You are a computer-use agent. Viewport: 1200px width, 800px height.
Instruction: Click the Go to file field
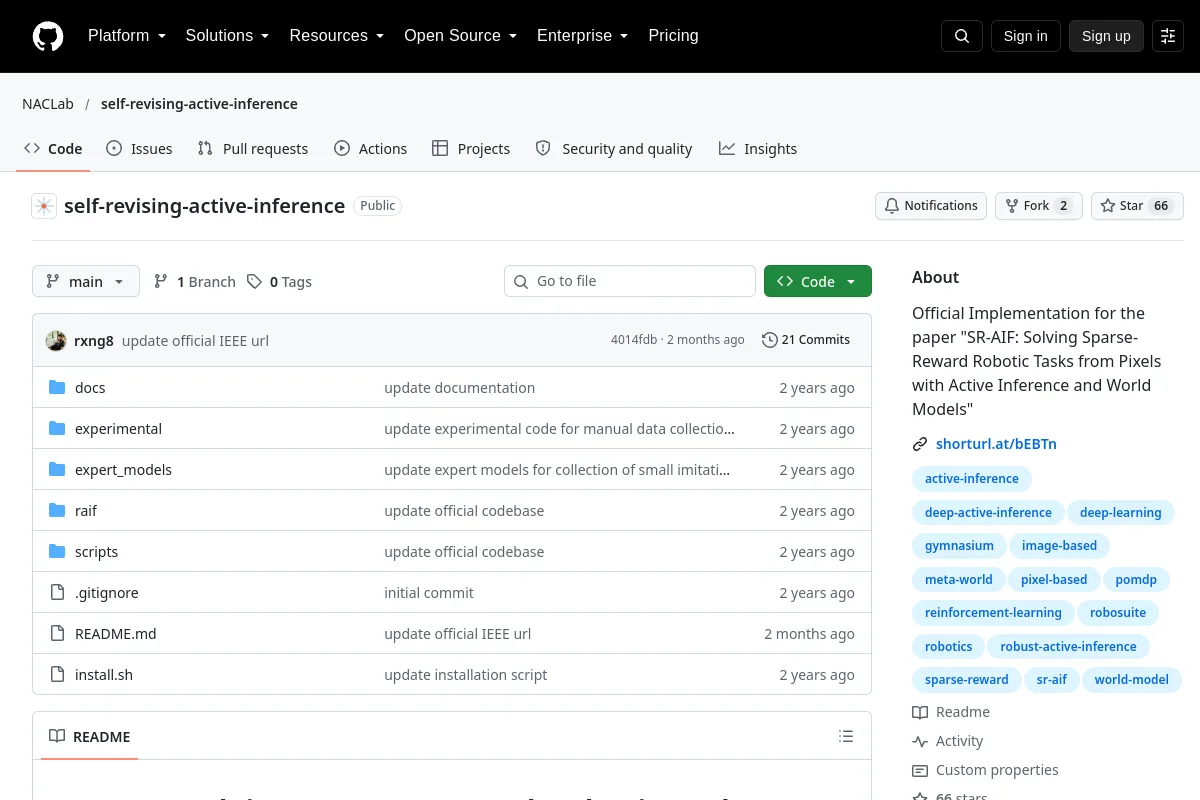[x=630, y=282]
